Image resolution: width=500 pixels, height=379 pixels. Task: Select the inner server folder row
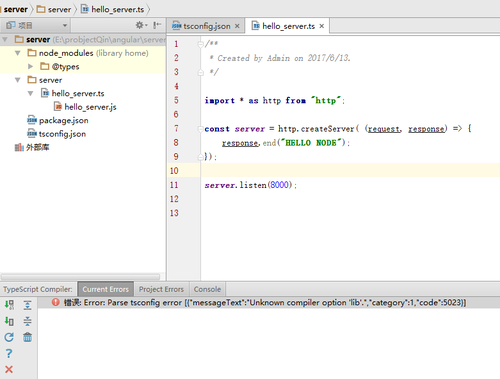pyautogui.click(x=83, y=80)
